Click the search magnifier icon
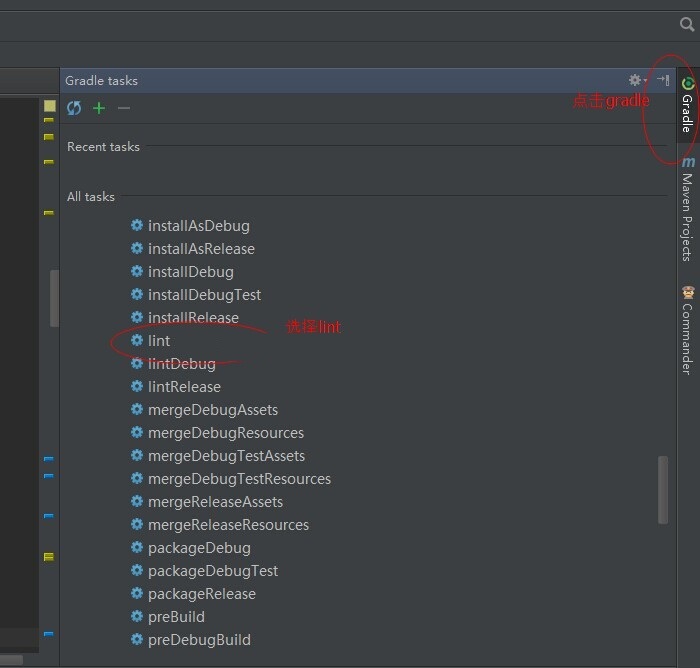The height and width of the screenshot is (668, 700). point(687,24)
